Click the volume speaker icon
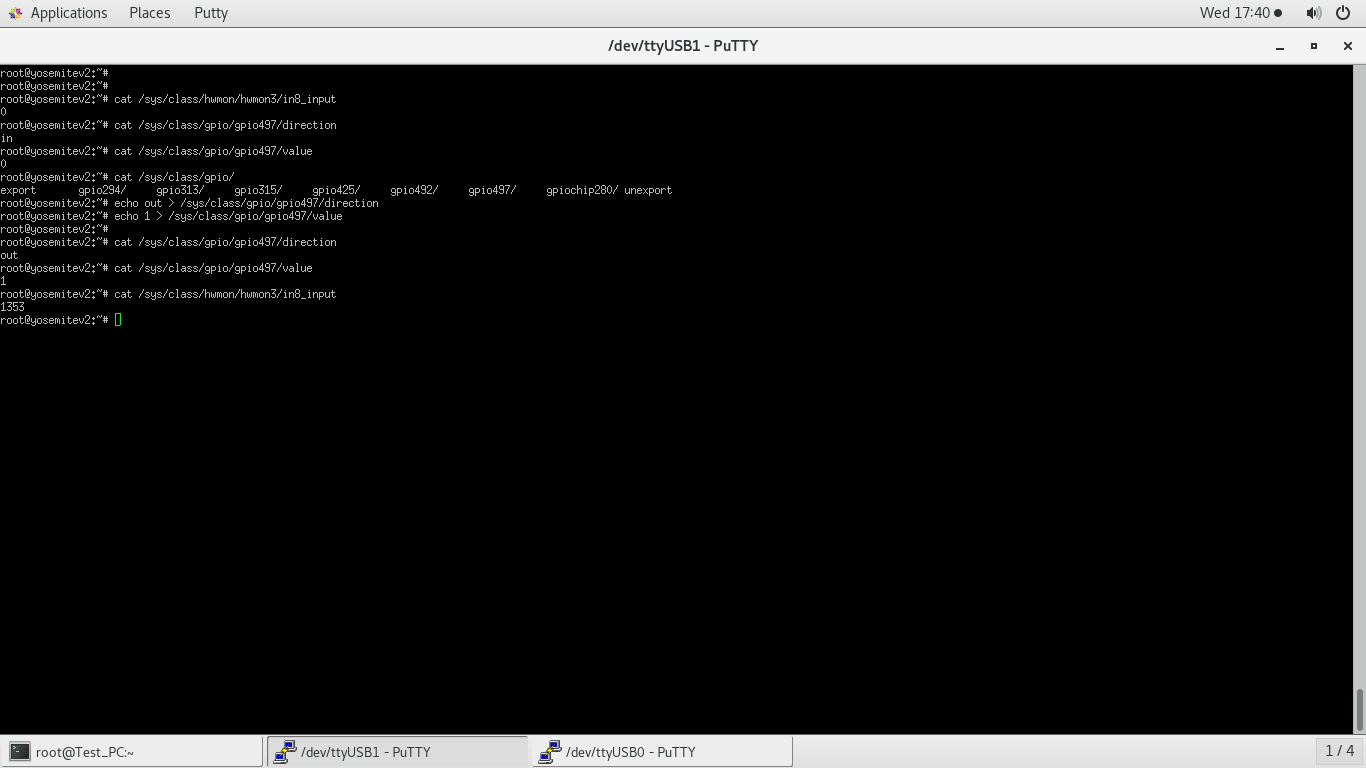 tap(1313, 13)
